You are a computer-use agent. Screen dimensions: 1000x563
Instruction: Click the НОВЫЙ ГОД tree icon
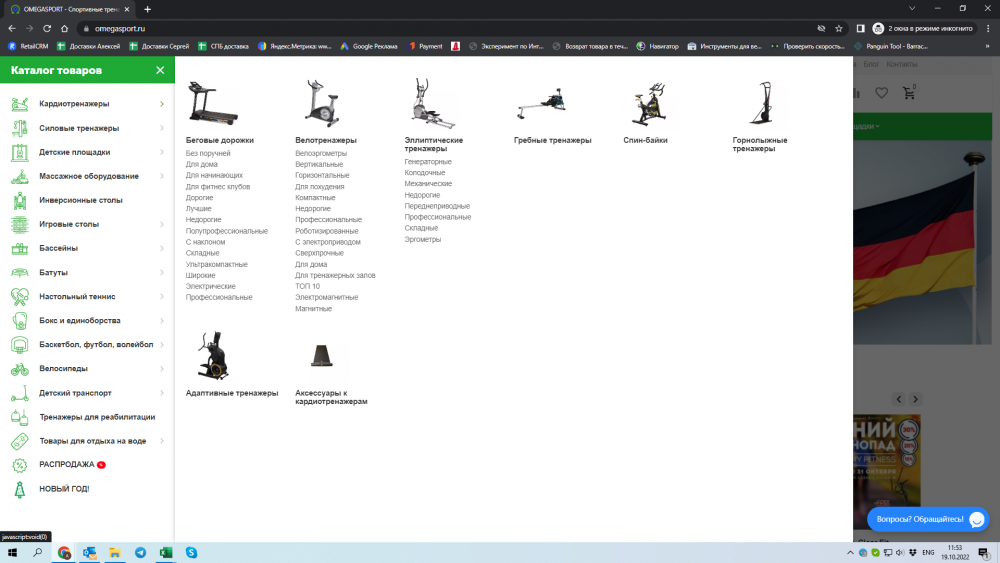(19, 489)
